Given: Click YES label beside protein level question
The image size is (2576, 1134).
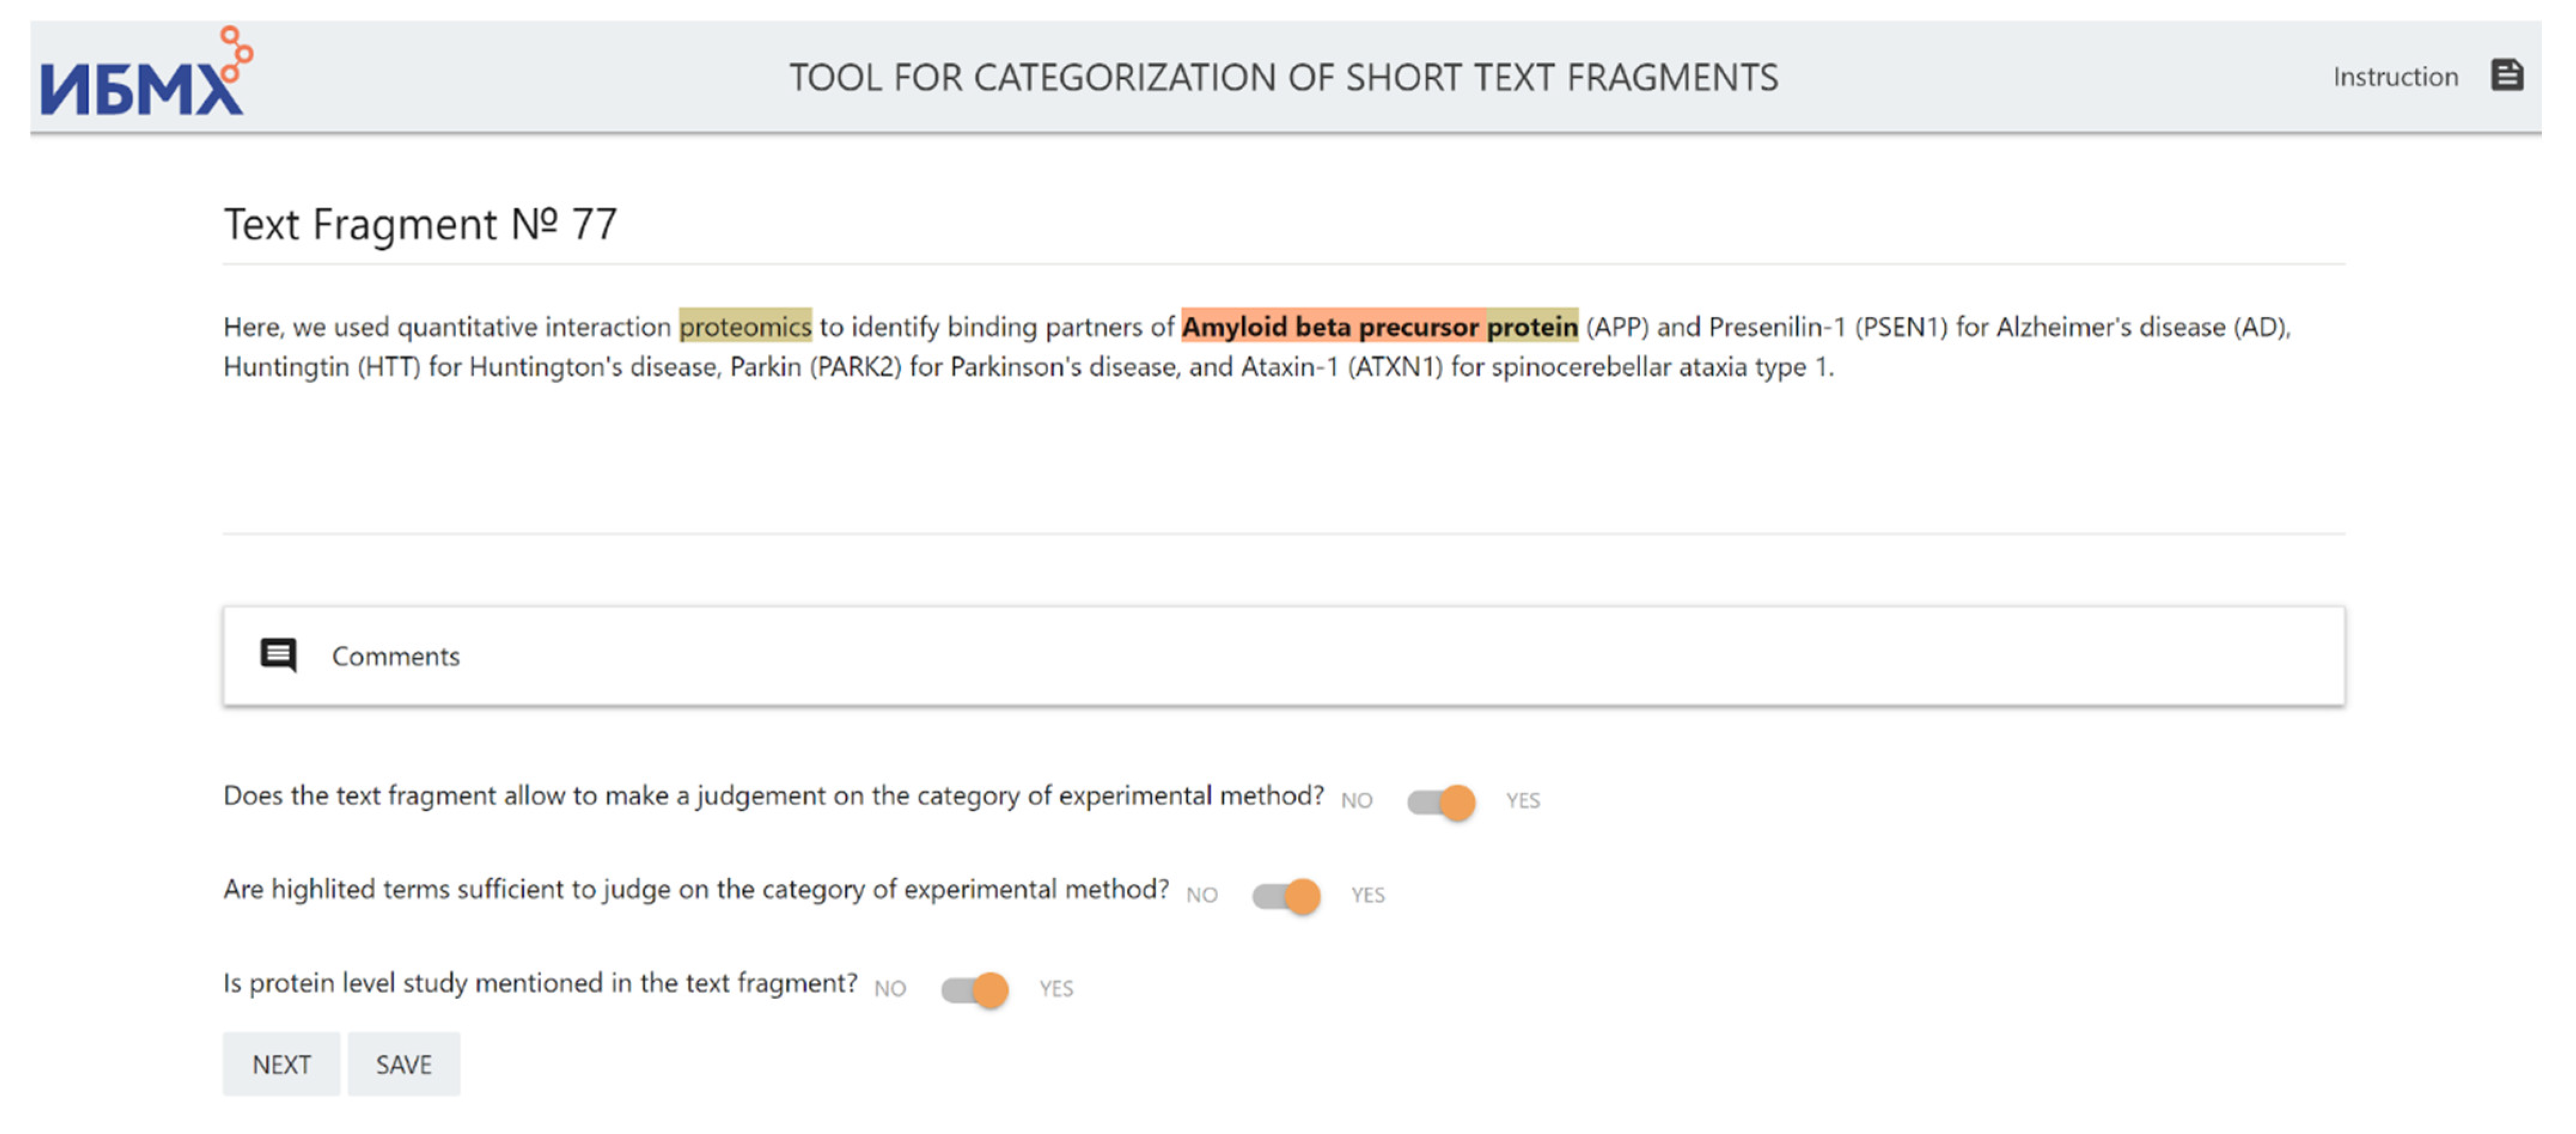Looking at the screenshot, I should pyautogui.click(x=1056, y=989).
